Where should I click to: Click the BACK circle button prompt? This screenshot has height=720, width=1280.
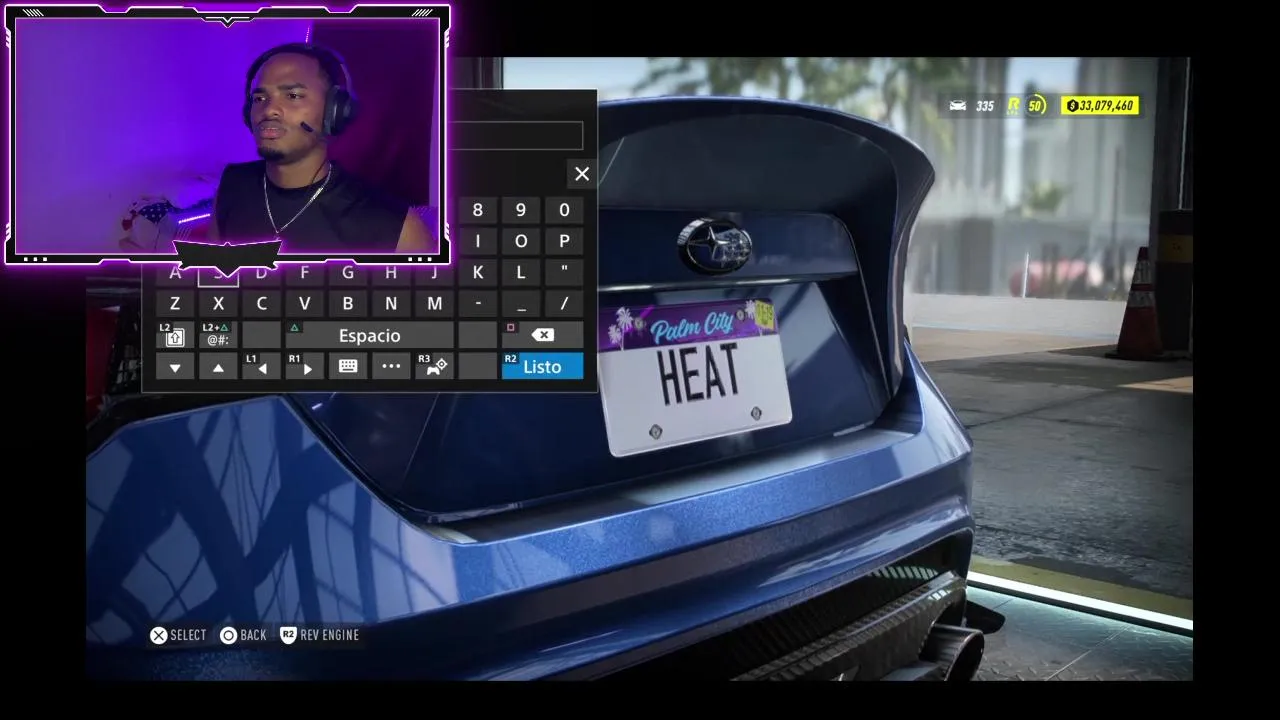point(243,635)
